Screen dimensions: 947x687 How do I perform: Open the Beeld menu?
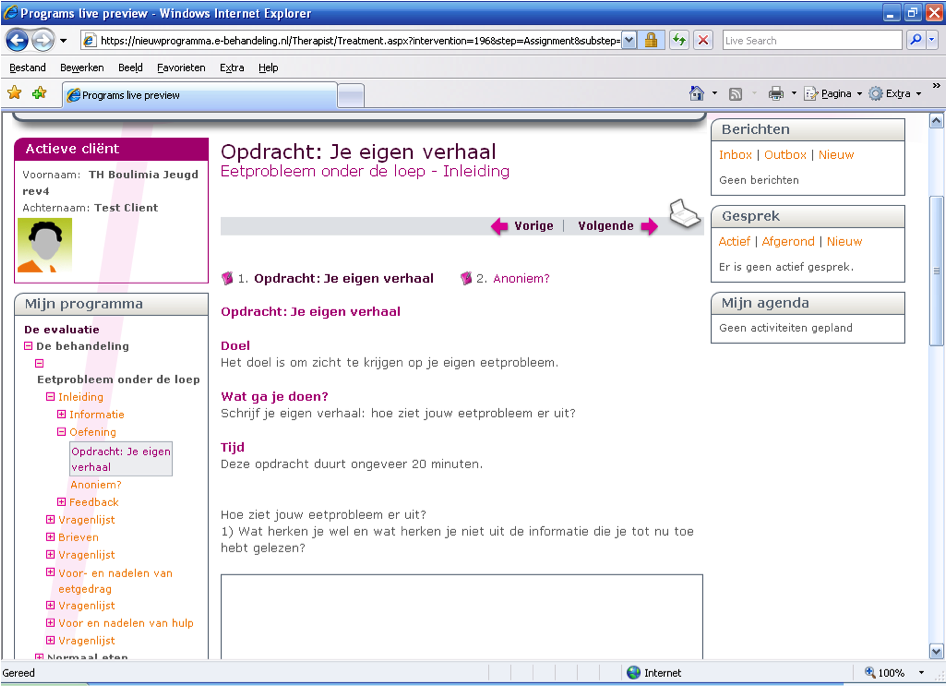point(130,68)
